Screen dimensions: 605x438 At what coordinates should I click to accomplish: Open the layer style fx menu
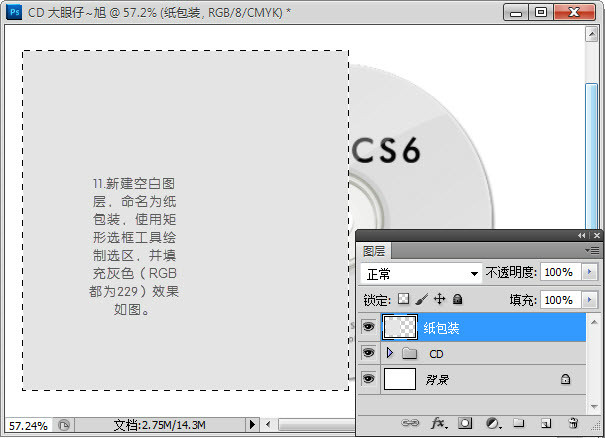[438, 424]
